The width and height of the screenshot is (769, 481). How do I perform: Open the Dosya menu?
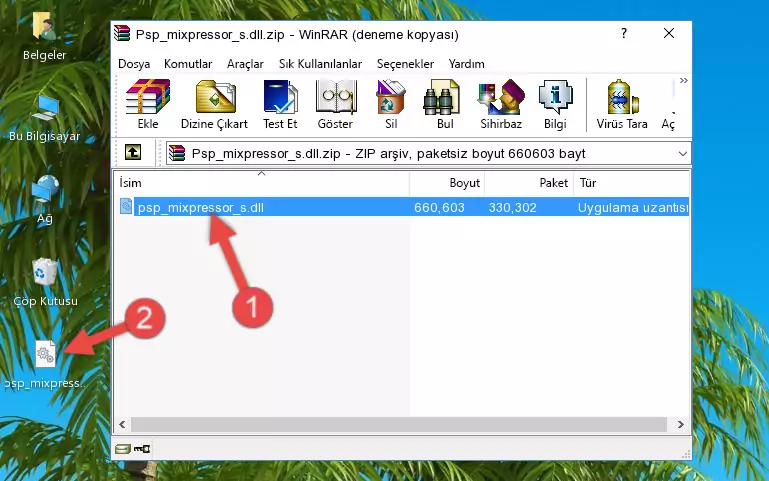click(134, 64)
